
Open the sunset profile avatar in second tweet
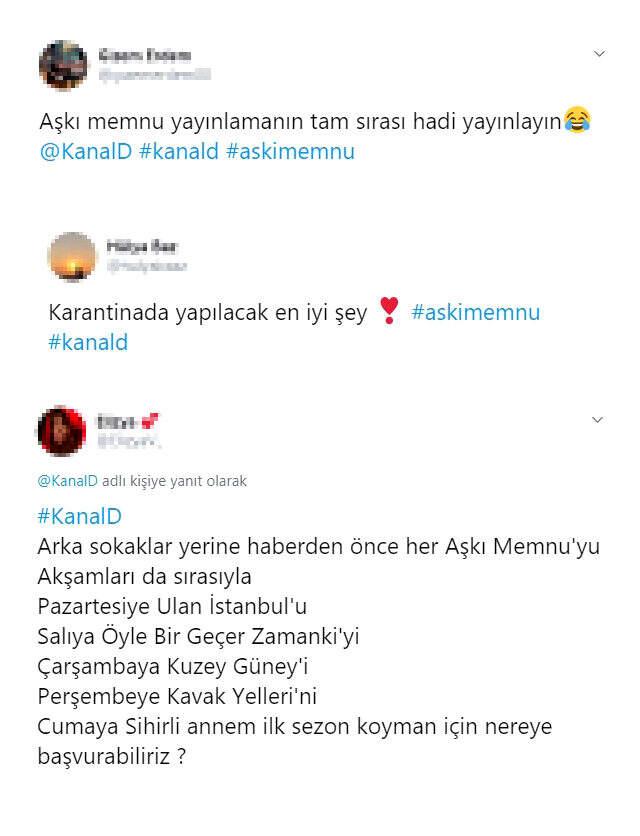(72, 256)
